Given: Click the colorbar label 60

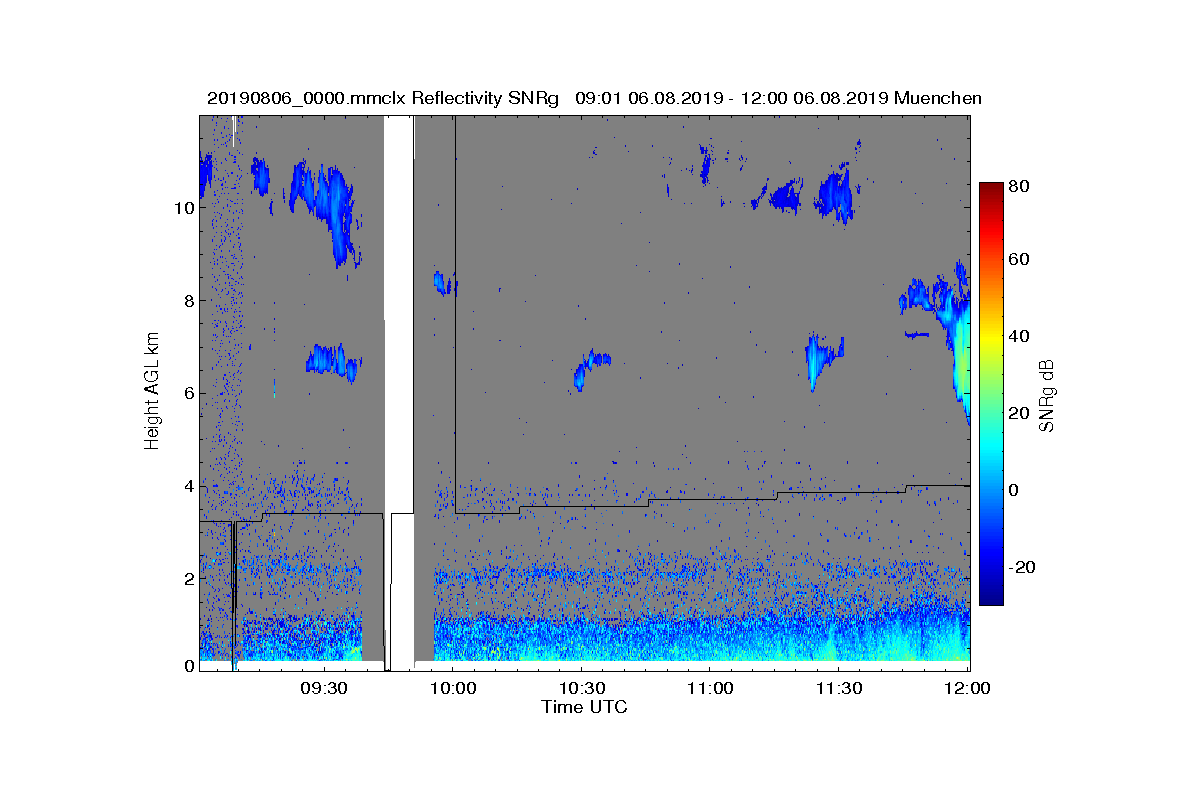Looking at the screenshot, I should click(x=1021, y=260).
